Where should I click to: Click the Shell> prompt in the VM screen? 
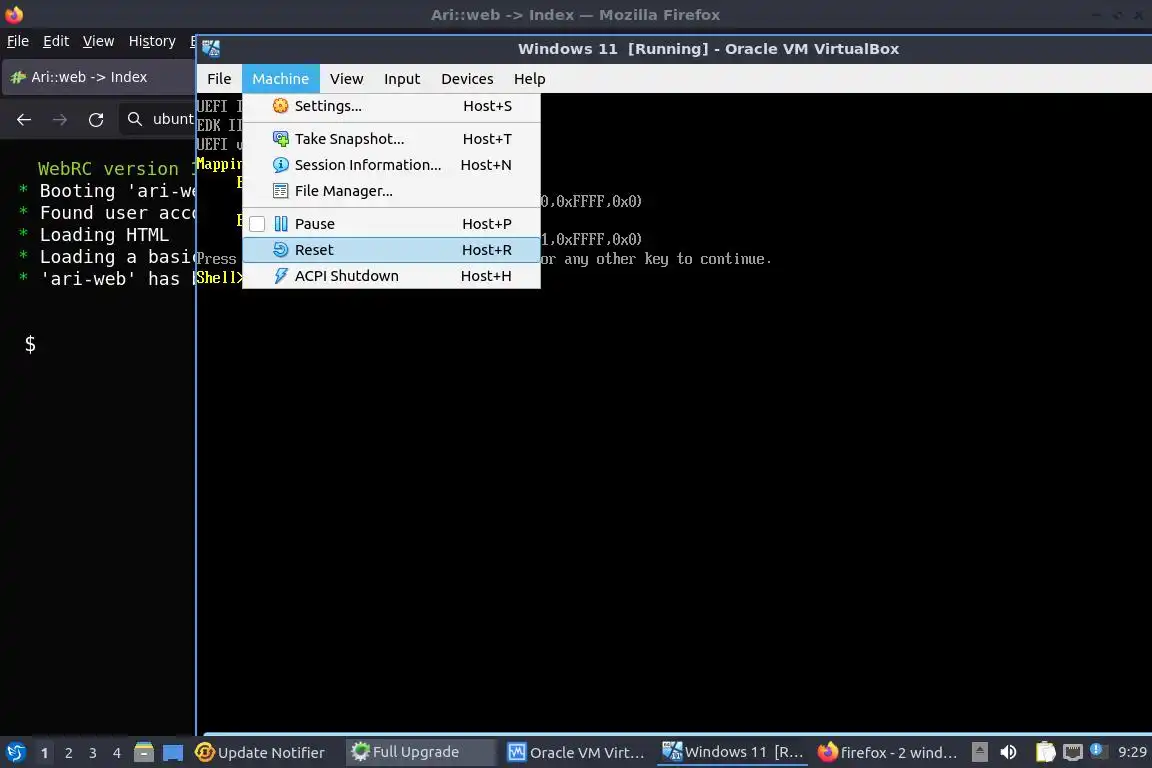tap(219, 278)
